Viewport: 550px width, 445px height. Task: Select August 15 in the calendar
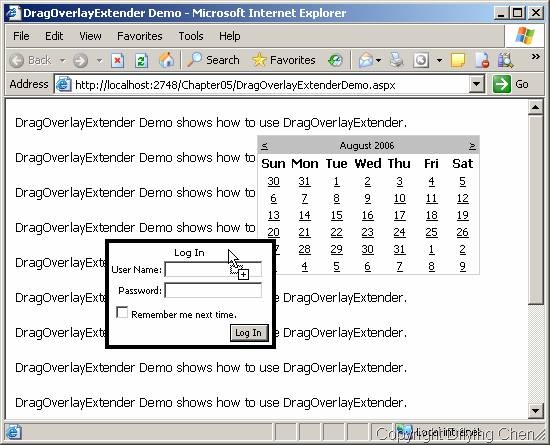click(336, 215)
